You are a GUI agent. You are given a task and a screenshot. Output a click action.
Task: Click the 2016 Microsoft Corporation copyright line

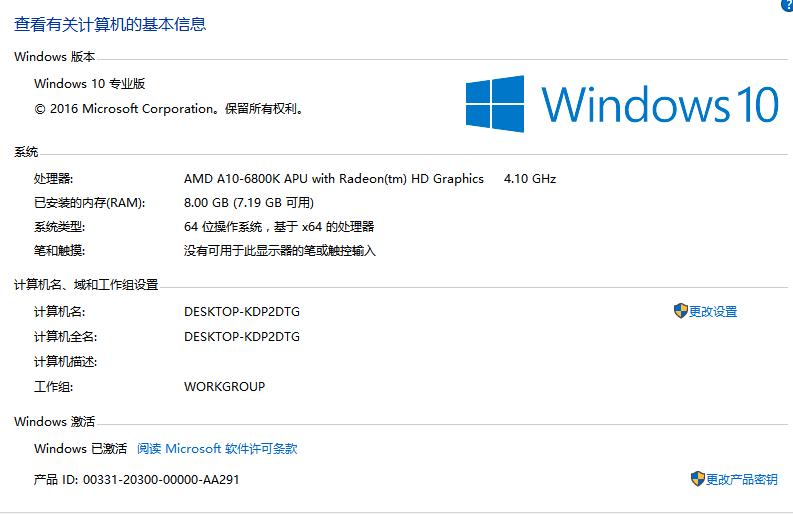[169, 109]
